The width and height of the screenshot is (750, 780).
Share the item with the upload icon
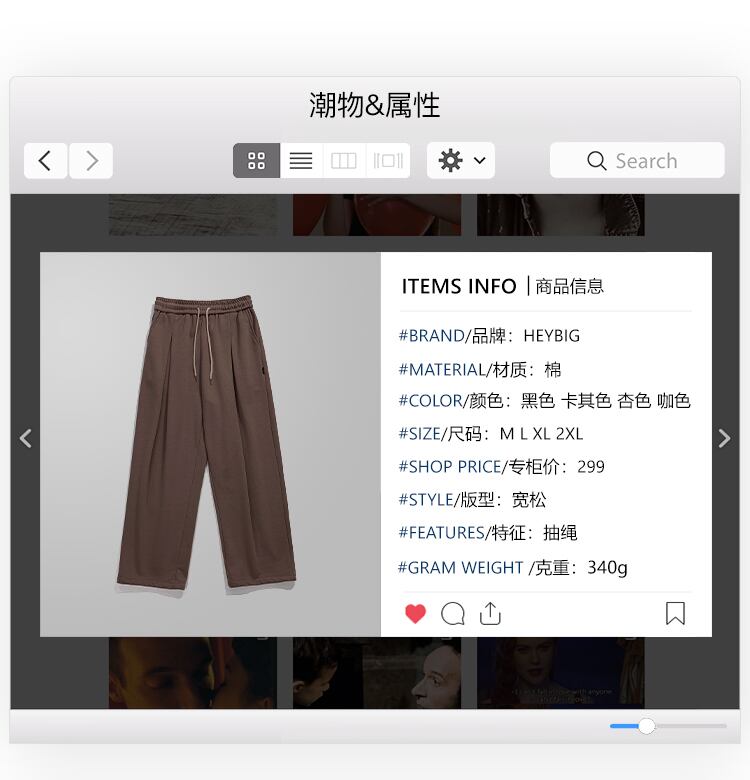[490, 613]
